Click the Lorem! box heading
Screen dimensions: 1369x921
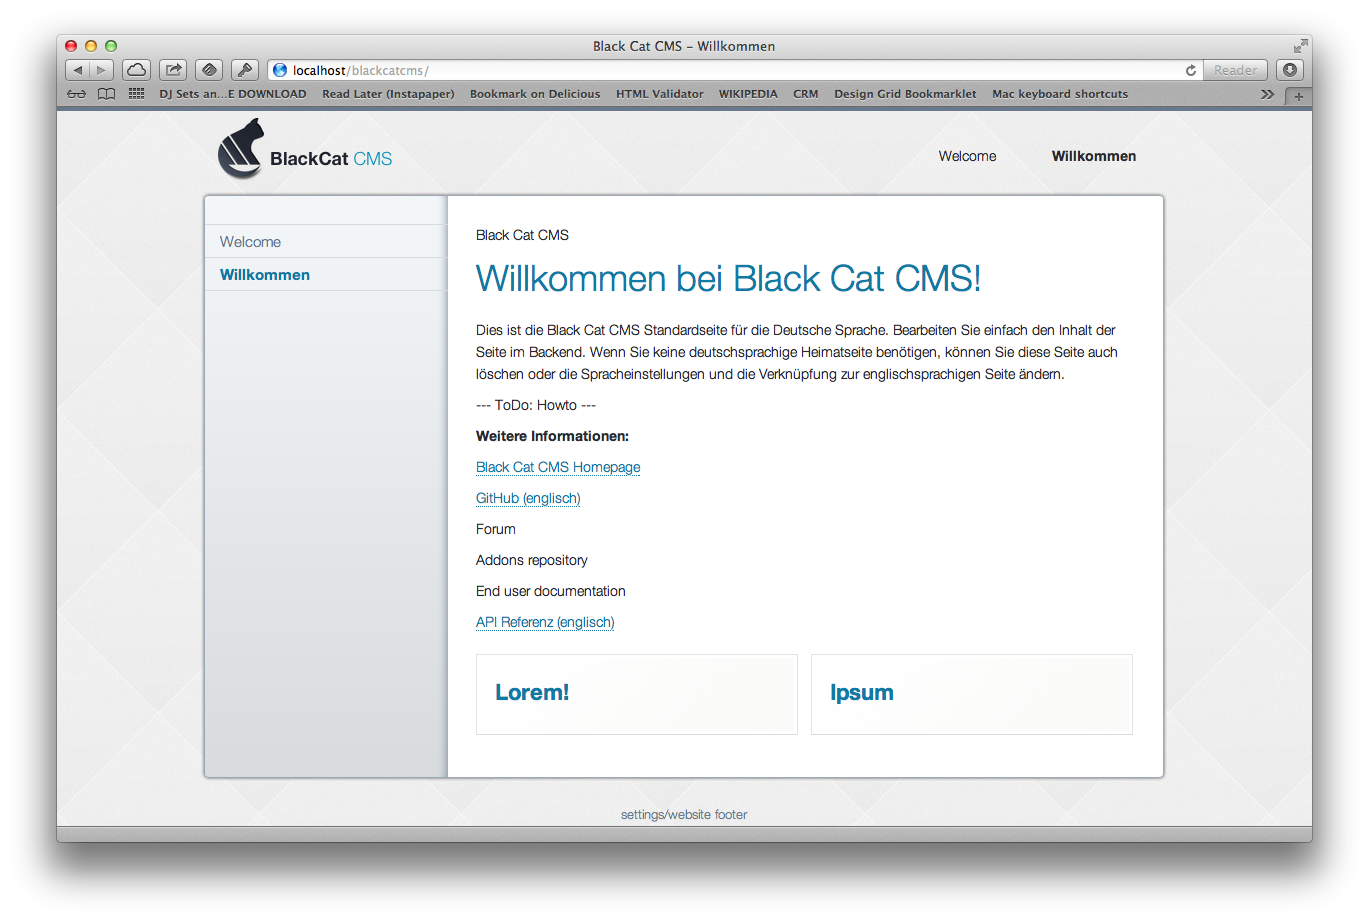532,692
